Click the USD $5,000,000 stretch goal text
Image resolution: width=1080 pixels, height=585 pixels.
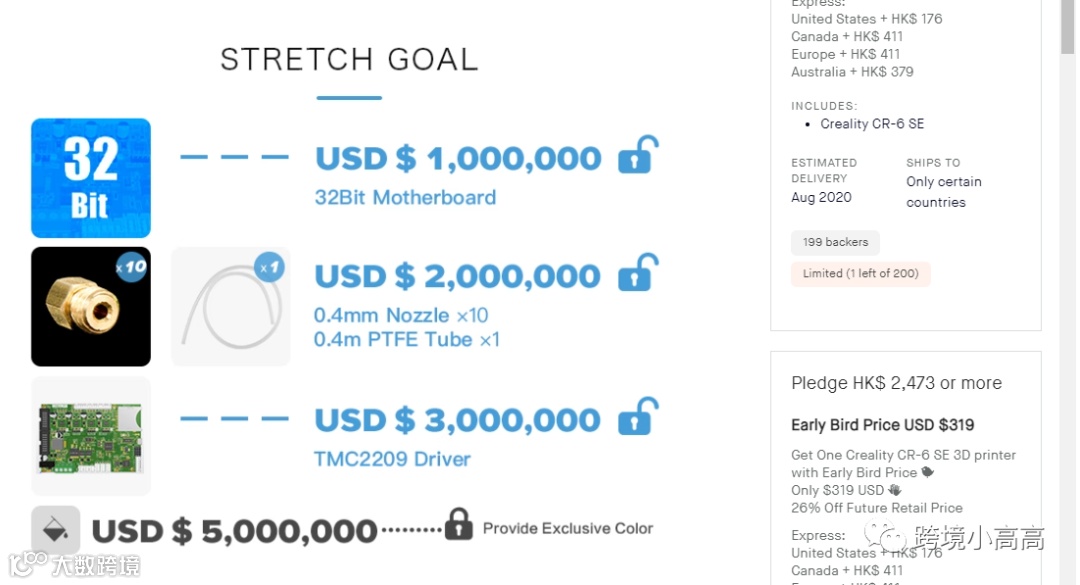(235, 531)
